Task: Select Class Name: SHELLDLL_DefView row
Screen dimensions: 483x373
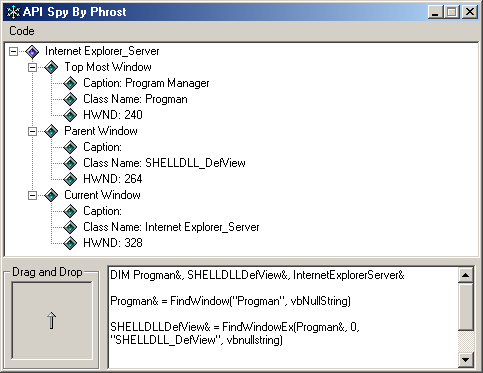Action: point(164,163)
